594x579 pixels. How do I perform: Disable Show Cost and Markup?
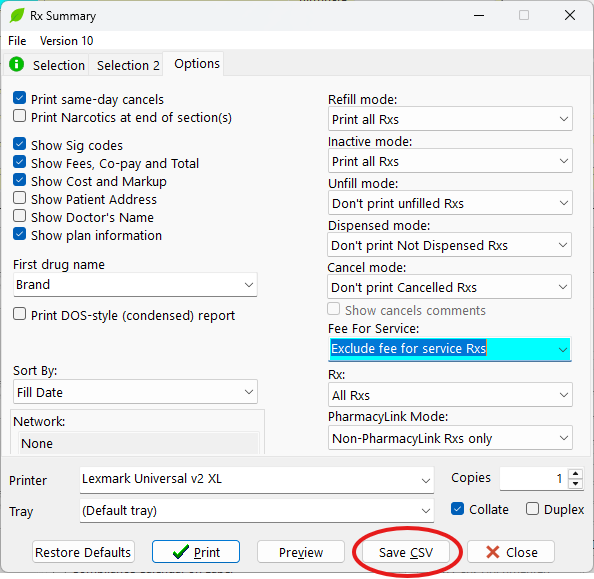click(x=19, y=180)
